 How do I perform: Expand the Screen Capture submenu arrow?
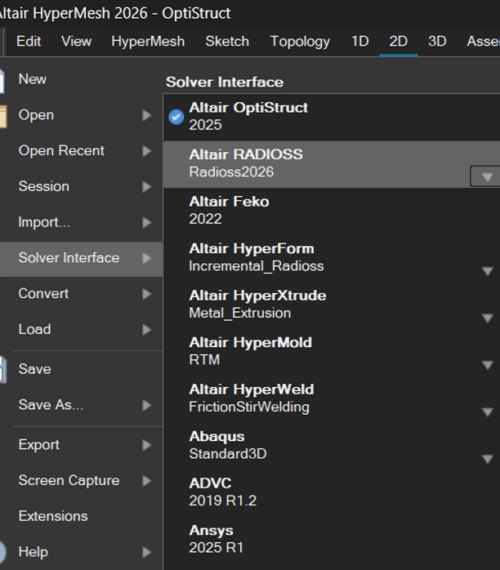(147, 481)
